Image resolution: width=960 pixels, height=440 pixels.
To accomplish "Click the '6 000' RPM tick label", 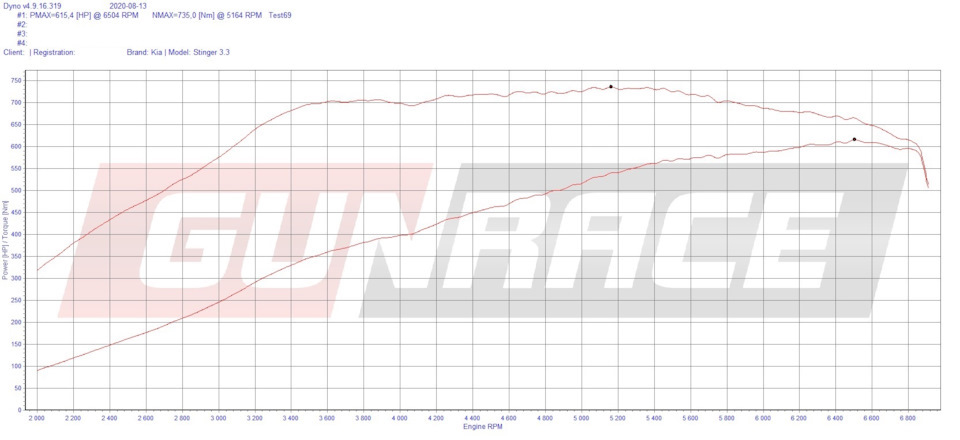I will [x=762, y=417].
